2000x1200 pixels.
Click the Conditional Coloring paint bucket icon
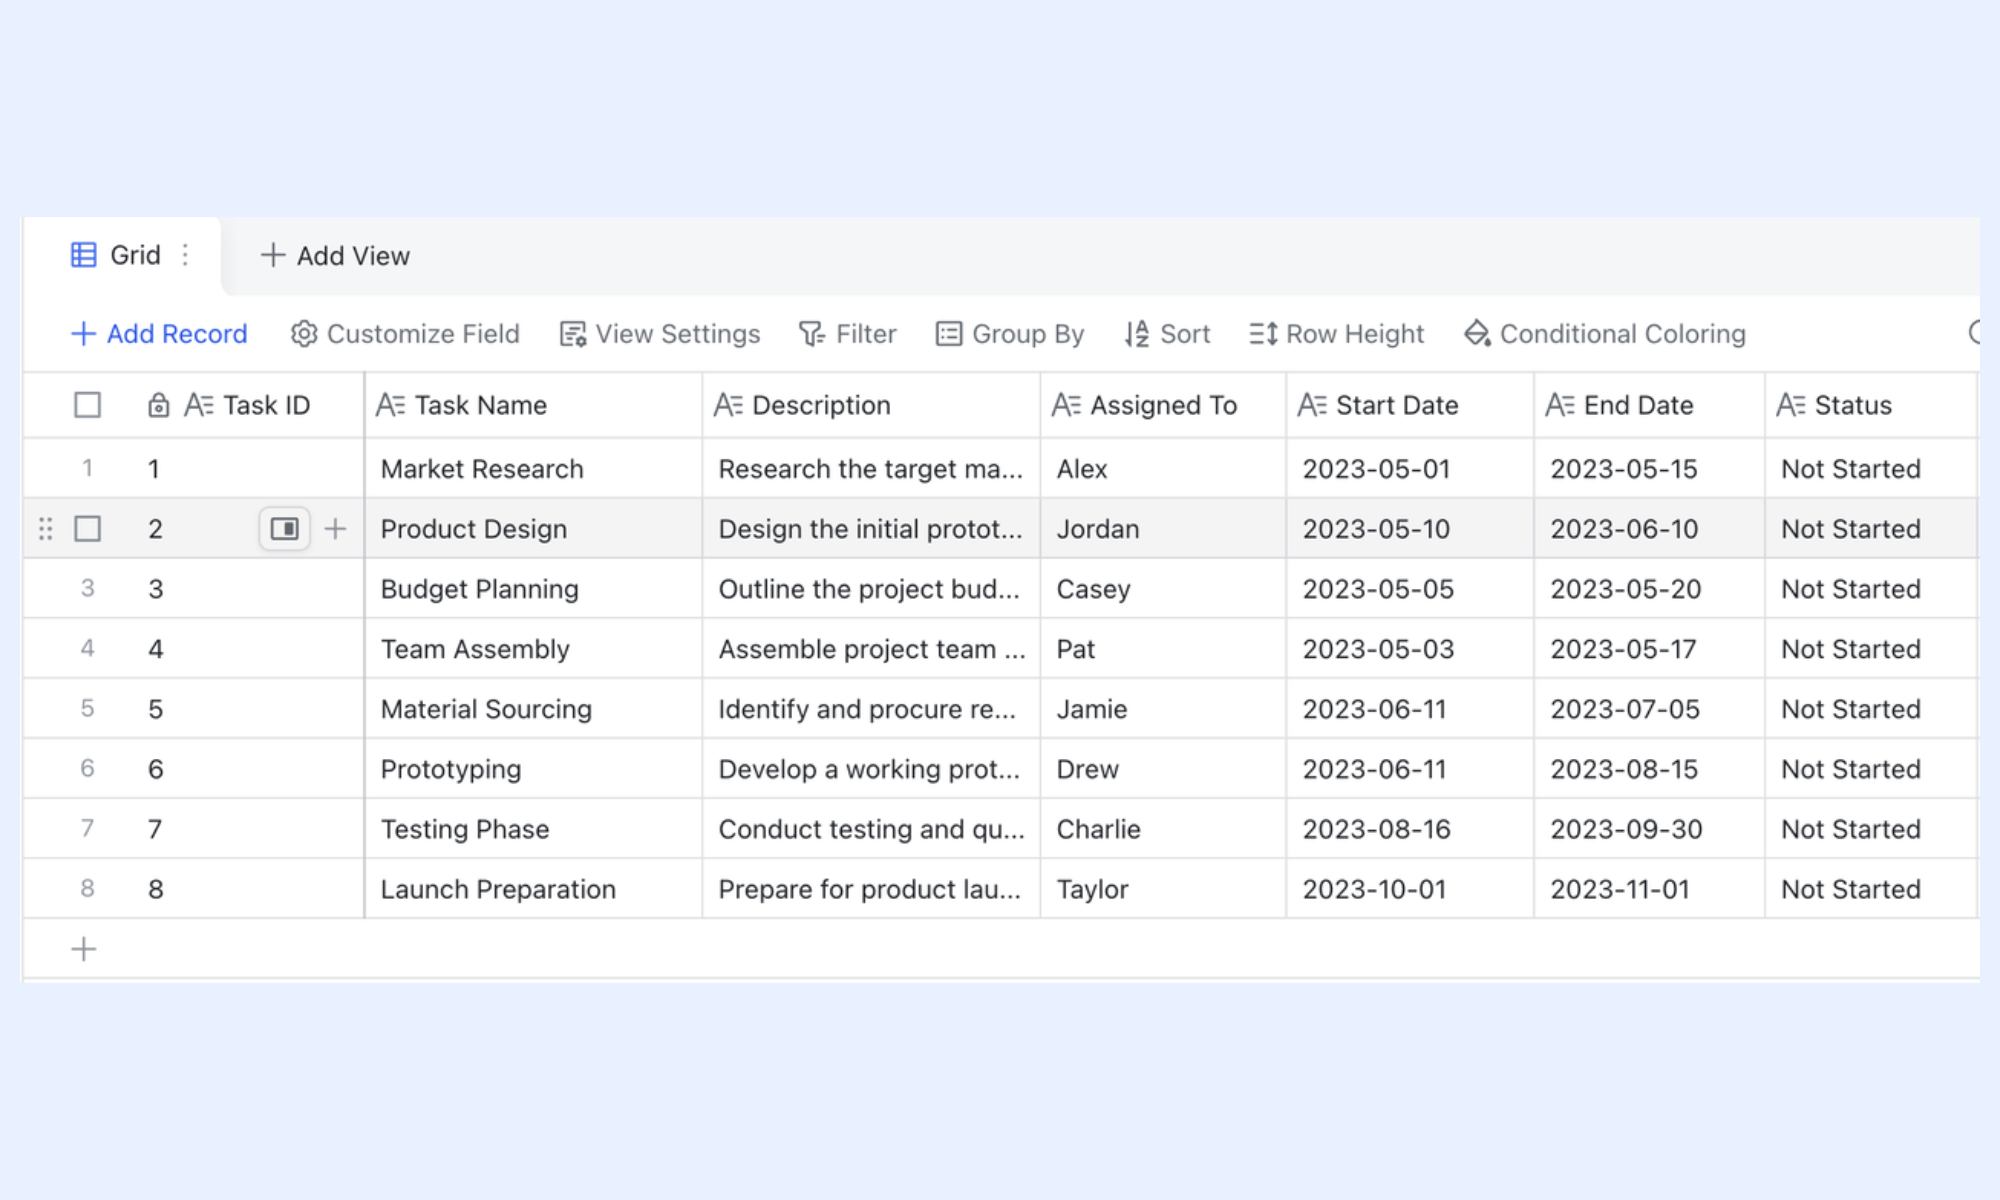coord(1477,334)
